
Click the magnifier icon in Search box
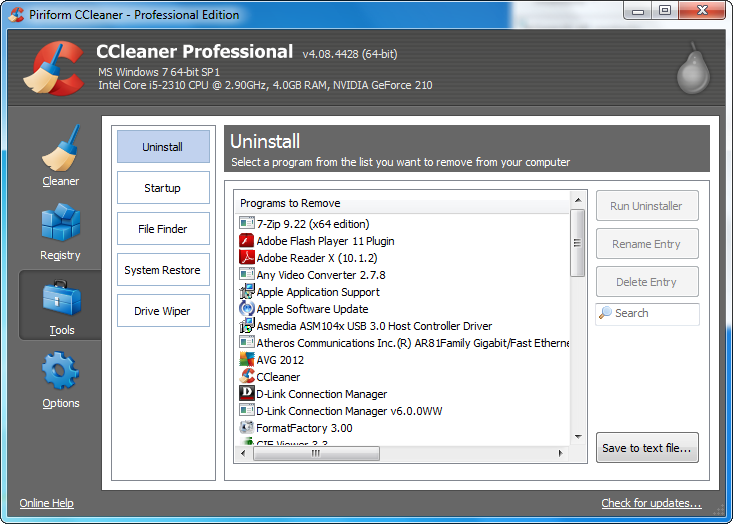pos(605,312)
